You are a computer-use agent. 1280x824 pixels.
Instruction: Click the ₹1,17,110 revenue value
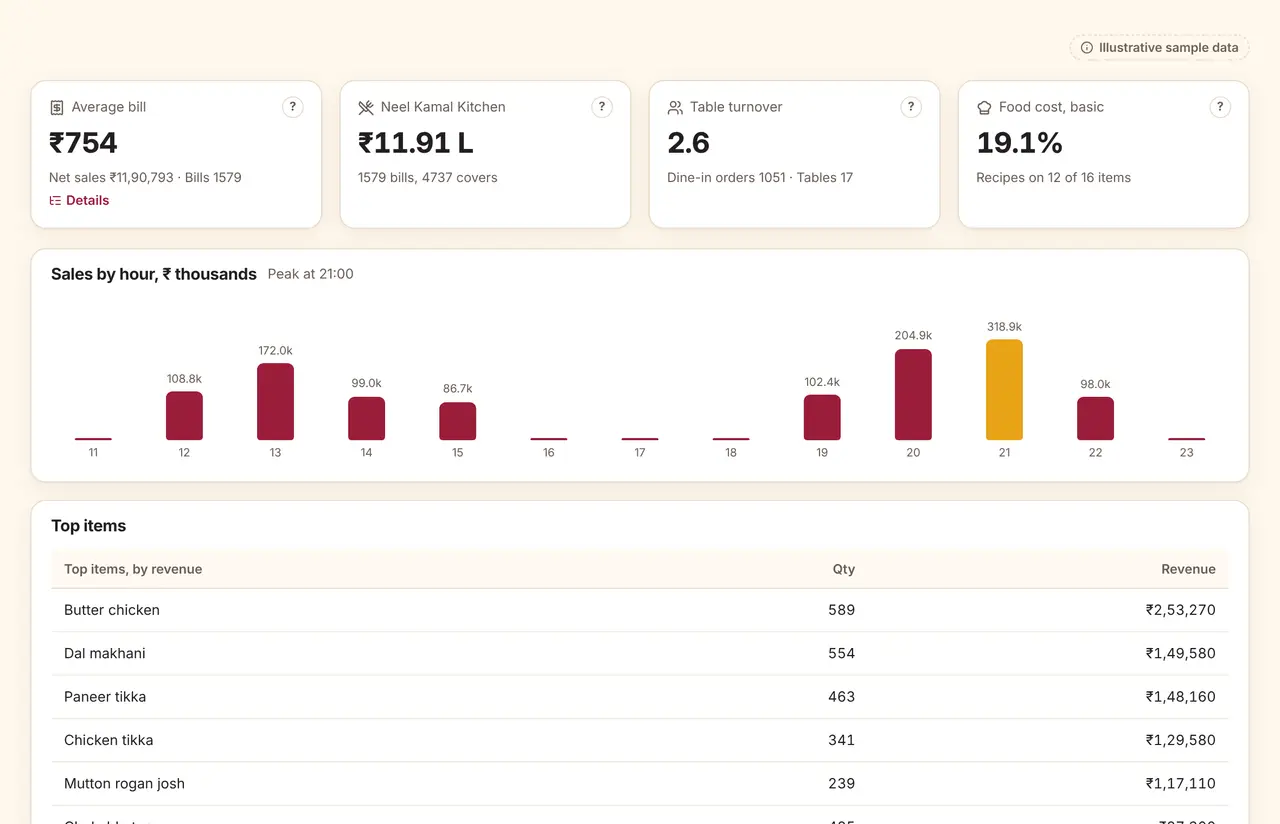pos(1181,784)
